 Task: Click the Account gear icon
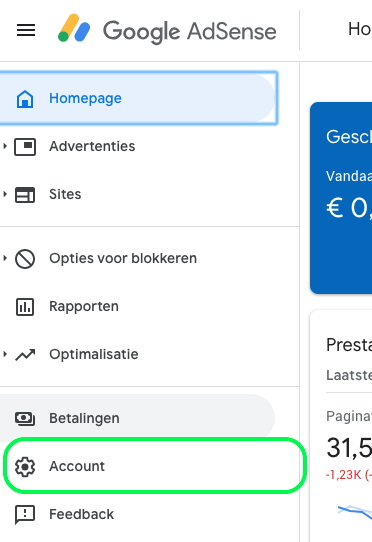point(25,467)
